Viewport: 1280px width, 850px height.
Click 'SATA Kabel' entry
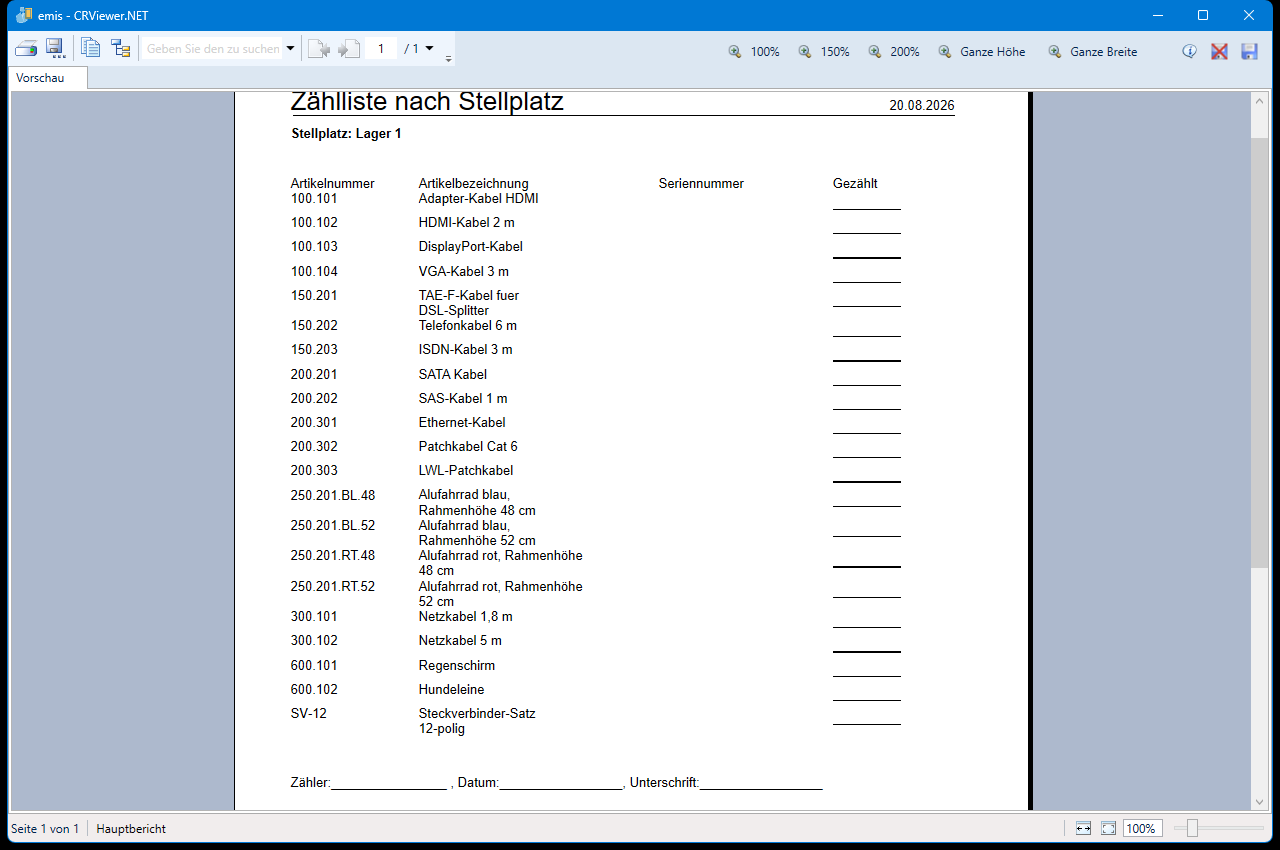click(453, 374)
